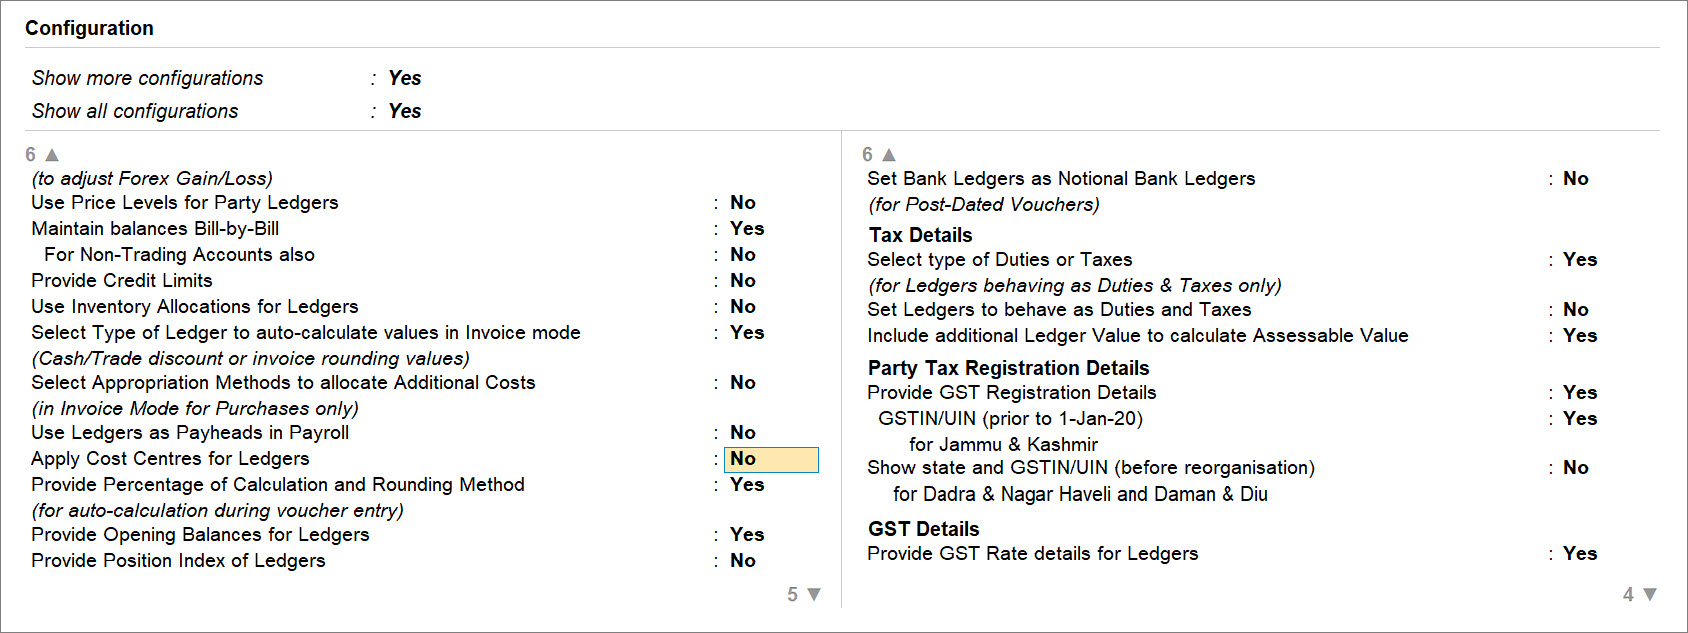The width and height of the screenshot is (1688, 633).
Task: Toggle Set Ledgers to behave as Duties value
Action: 1576,310
